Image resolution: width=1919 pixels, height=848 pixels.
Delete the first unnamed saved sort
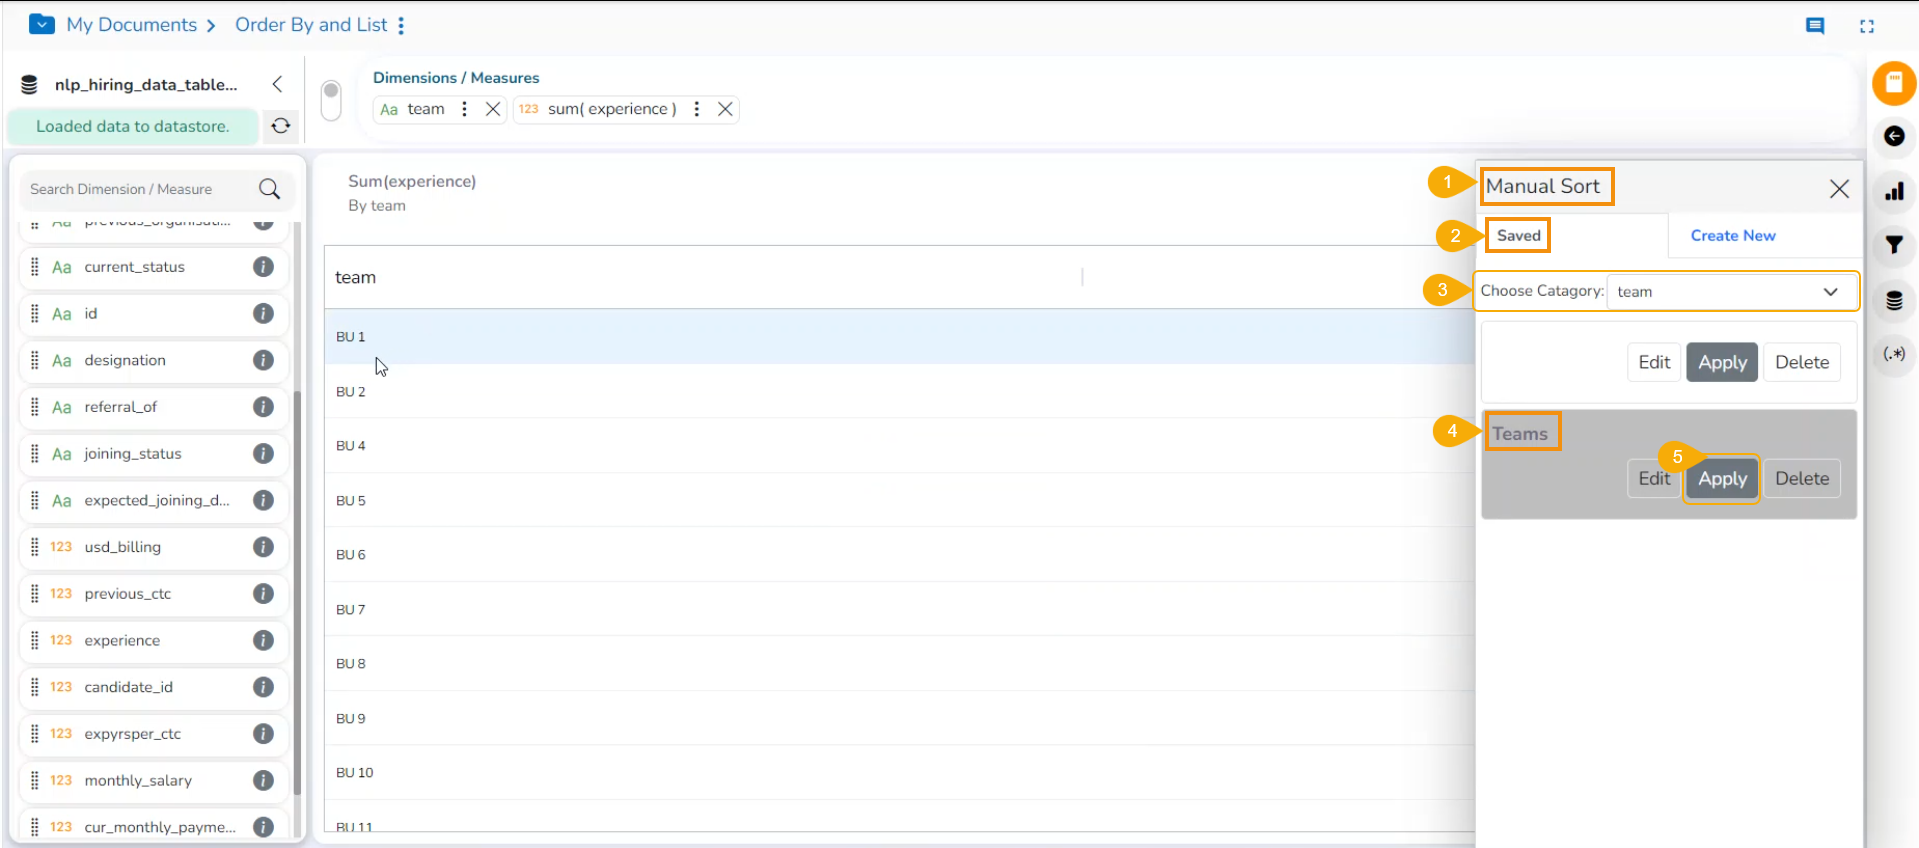[x=1802, y=362]
